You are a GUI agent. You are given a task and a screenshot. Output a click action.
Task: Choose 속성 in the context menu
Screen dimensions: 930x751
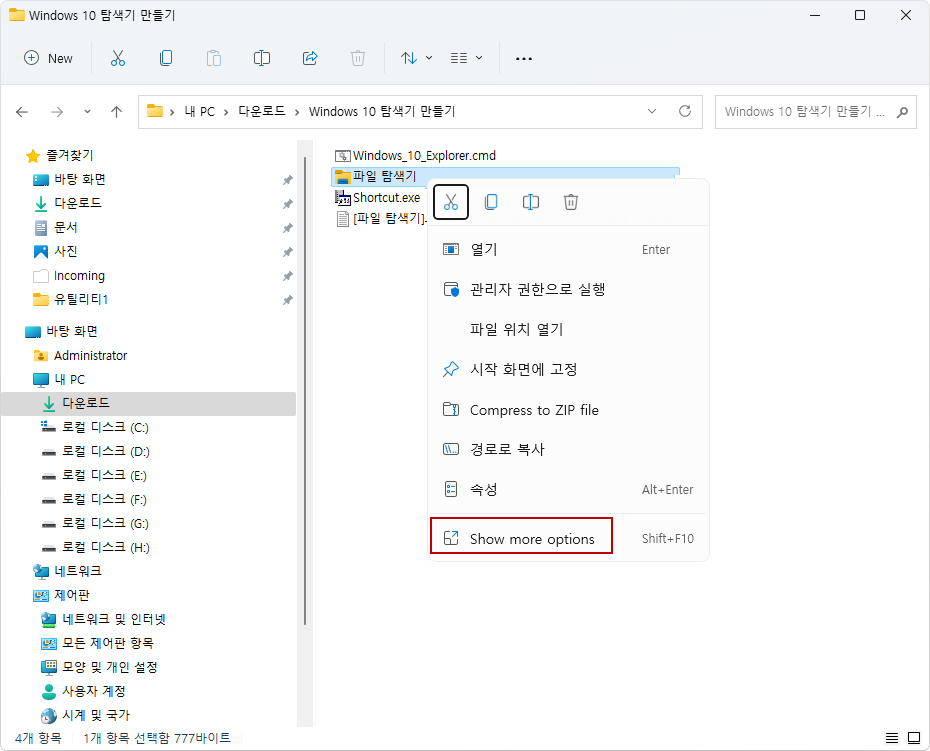[568, 489]
